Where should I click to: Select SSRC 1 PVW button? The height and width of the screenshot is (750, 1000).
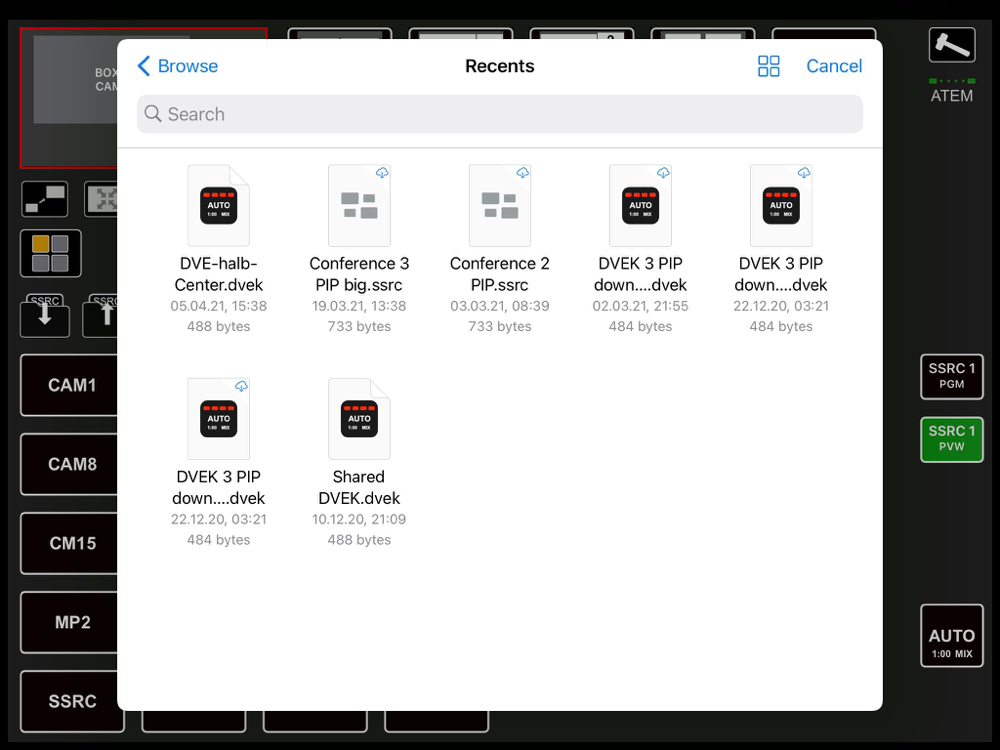click(x=952, y=439)
